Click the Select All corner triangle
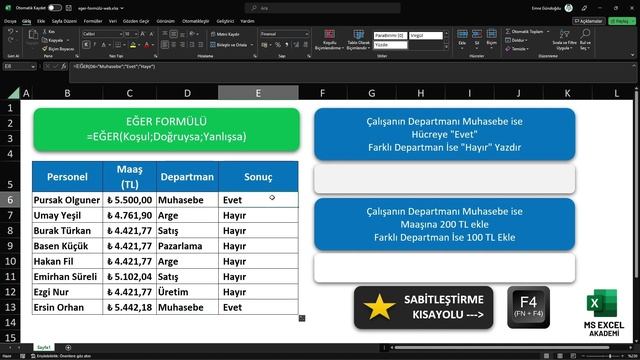Image resolution: width=640 pixels, height=360 pixels. click(13, 93)
